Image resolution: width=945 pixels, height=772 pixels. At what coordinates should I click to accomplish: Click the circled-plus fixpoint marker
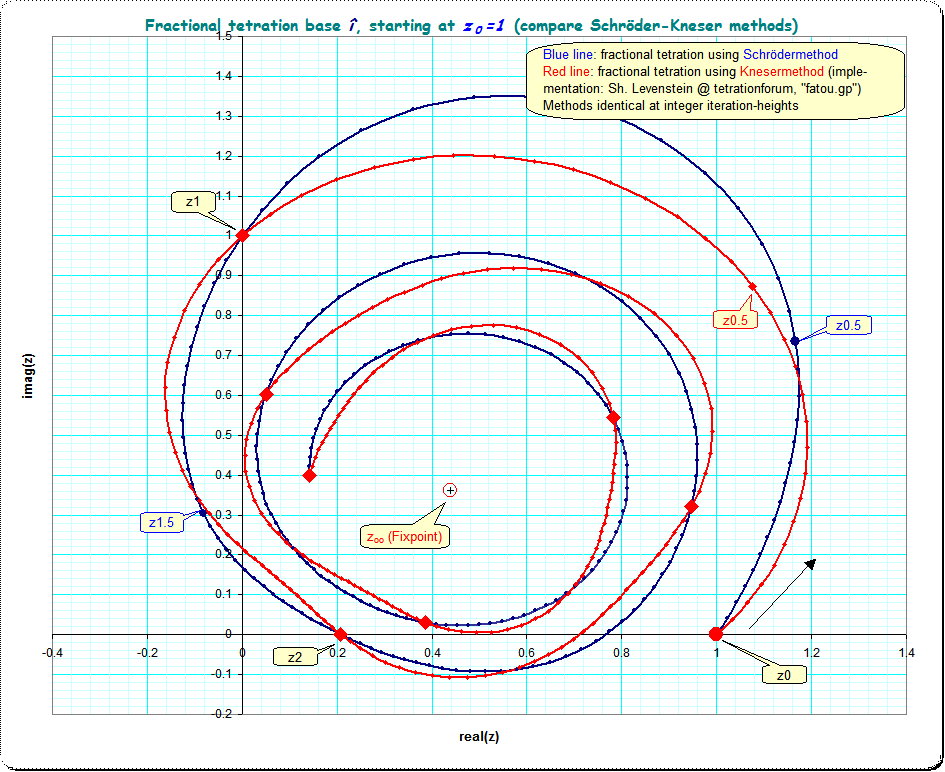click(x=450, y=491)
